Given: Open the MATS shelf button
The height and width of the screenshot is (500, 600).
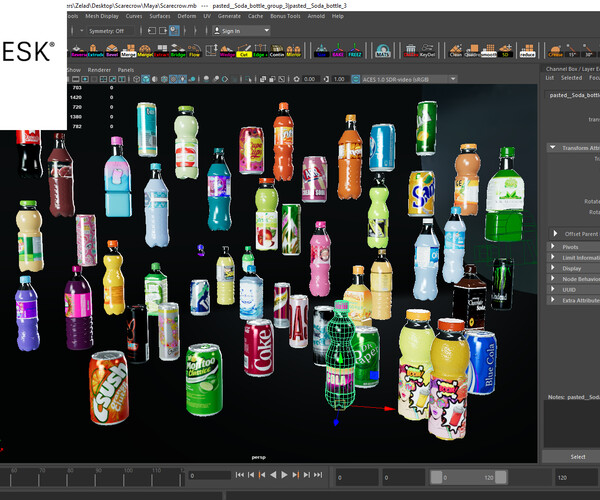Looking at the screenshot, I should click(383, 51).
